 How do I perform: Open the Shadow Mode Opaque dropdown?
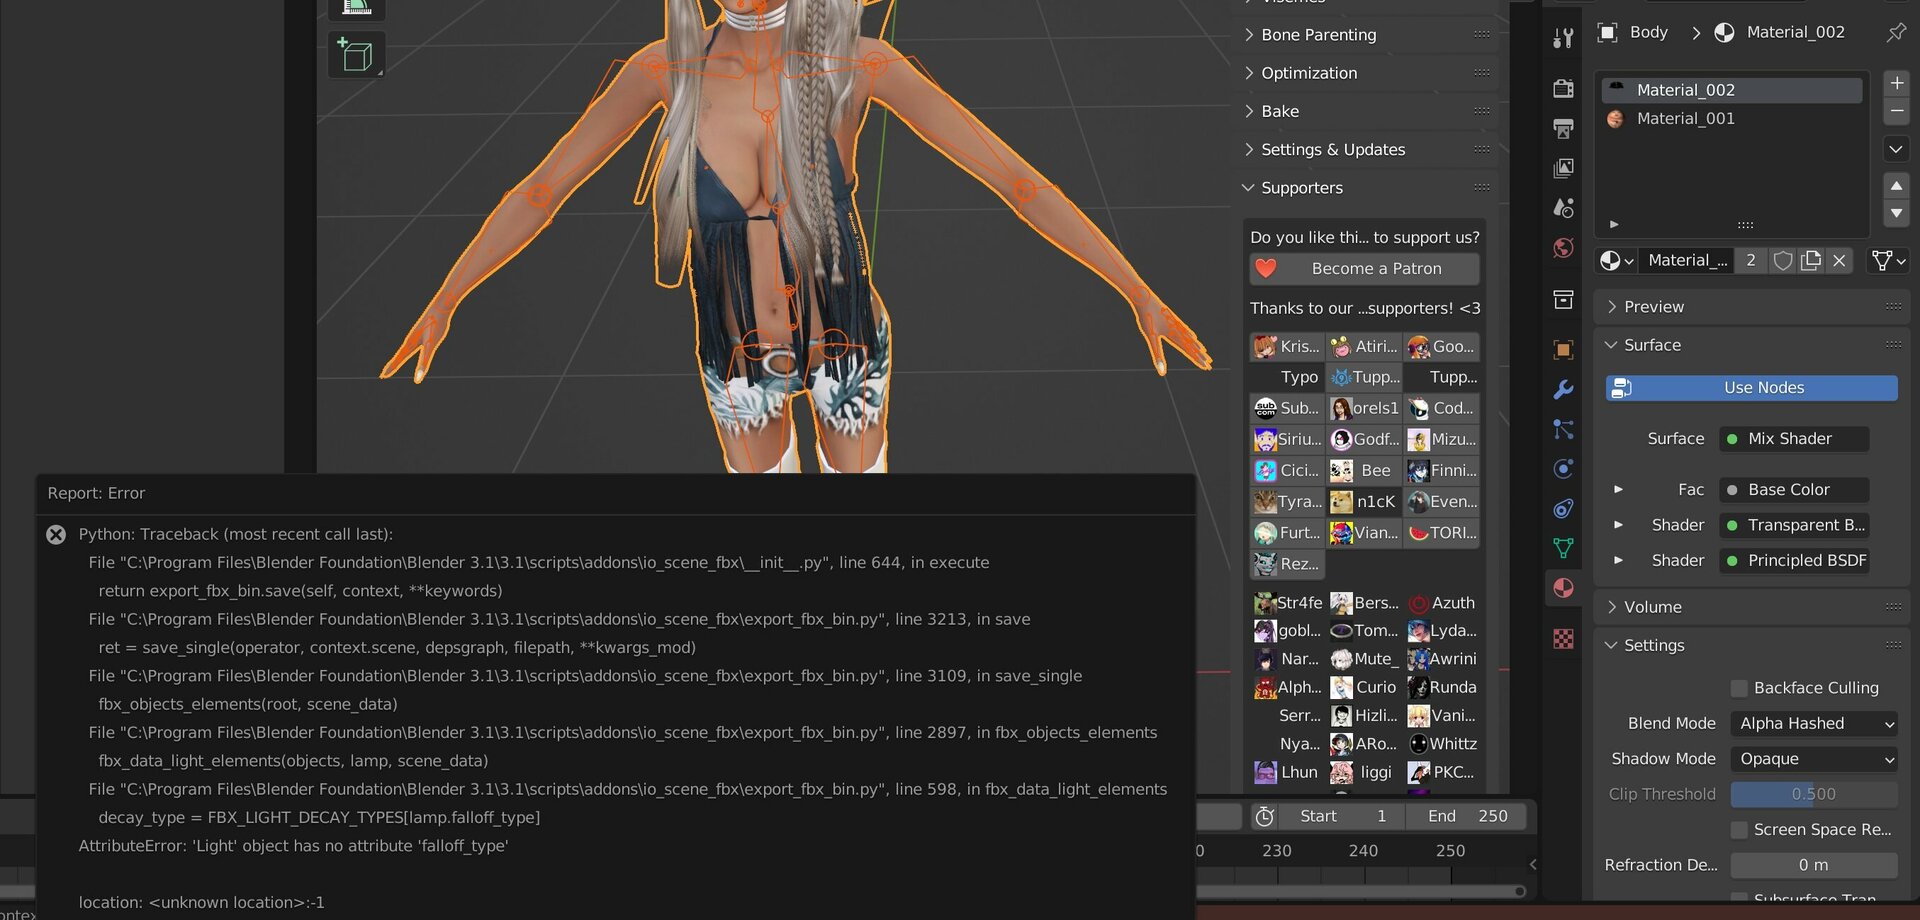click(x=1814, y=759)
